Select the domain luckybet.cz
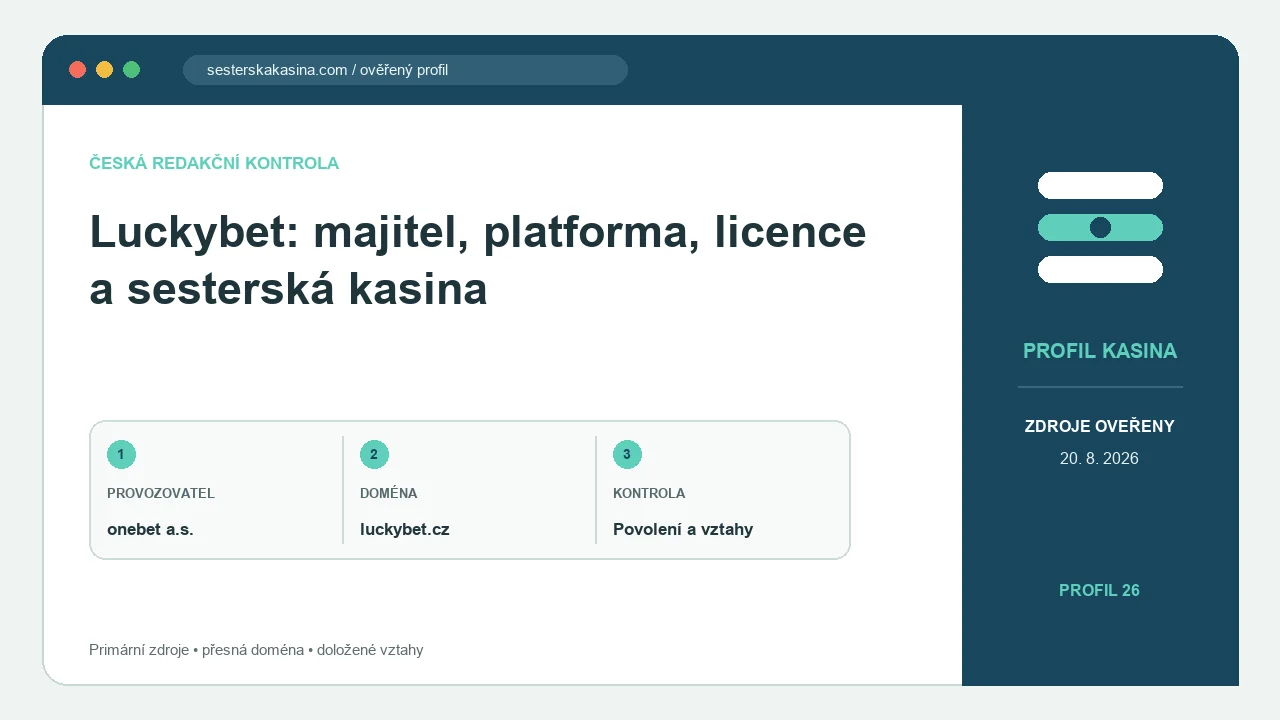 point(405,529)
